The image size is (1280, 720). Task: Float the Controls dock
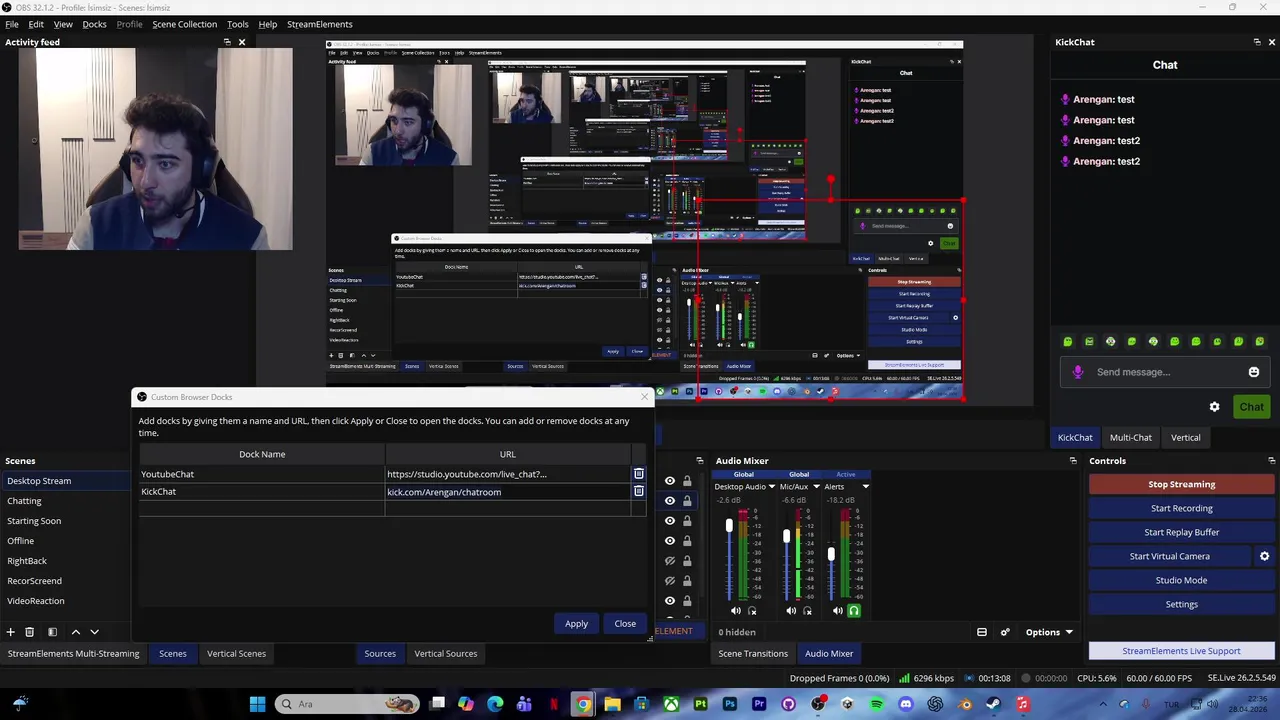pos(1271,461)
